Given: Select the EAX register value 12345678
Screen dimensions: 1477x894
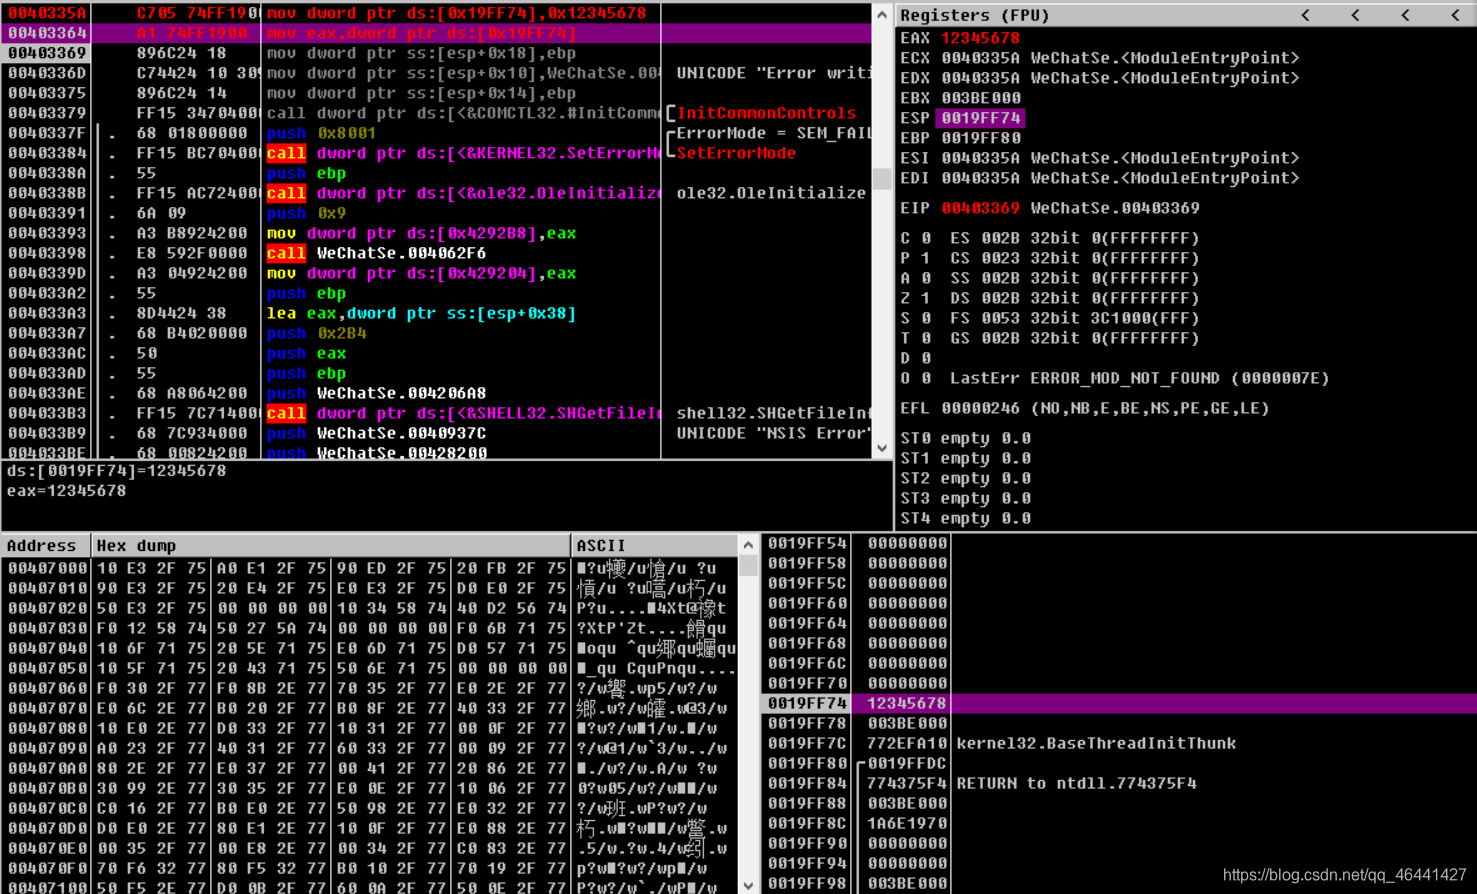Looking at the screenshot, I should pyautogui.click(x=980, y=38).
